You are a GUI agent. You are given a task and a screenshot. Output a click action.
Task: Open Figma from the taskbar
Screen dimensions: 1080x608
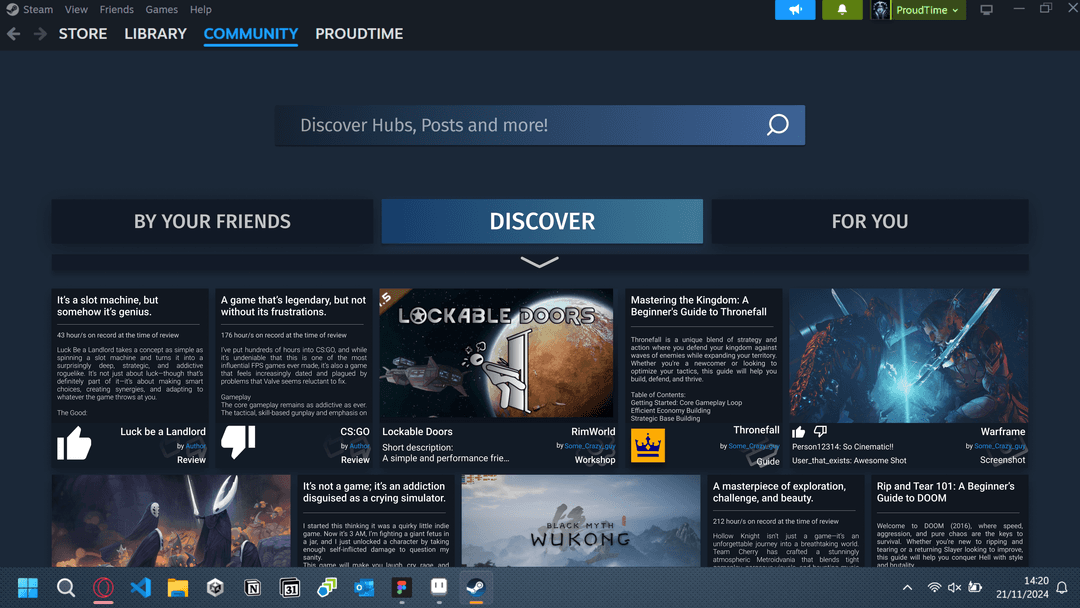[402, 587]
